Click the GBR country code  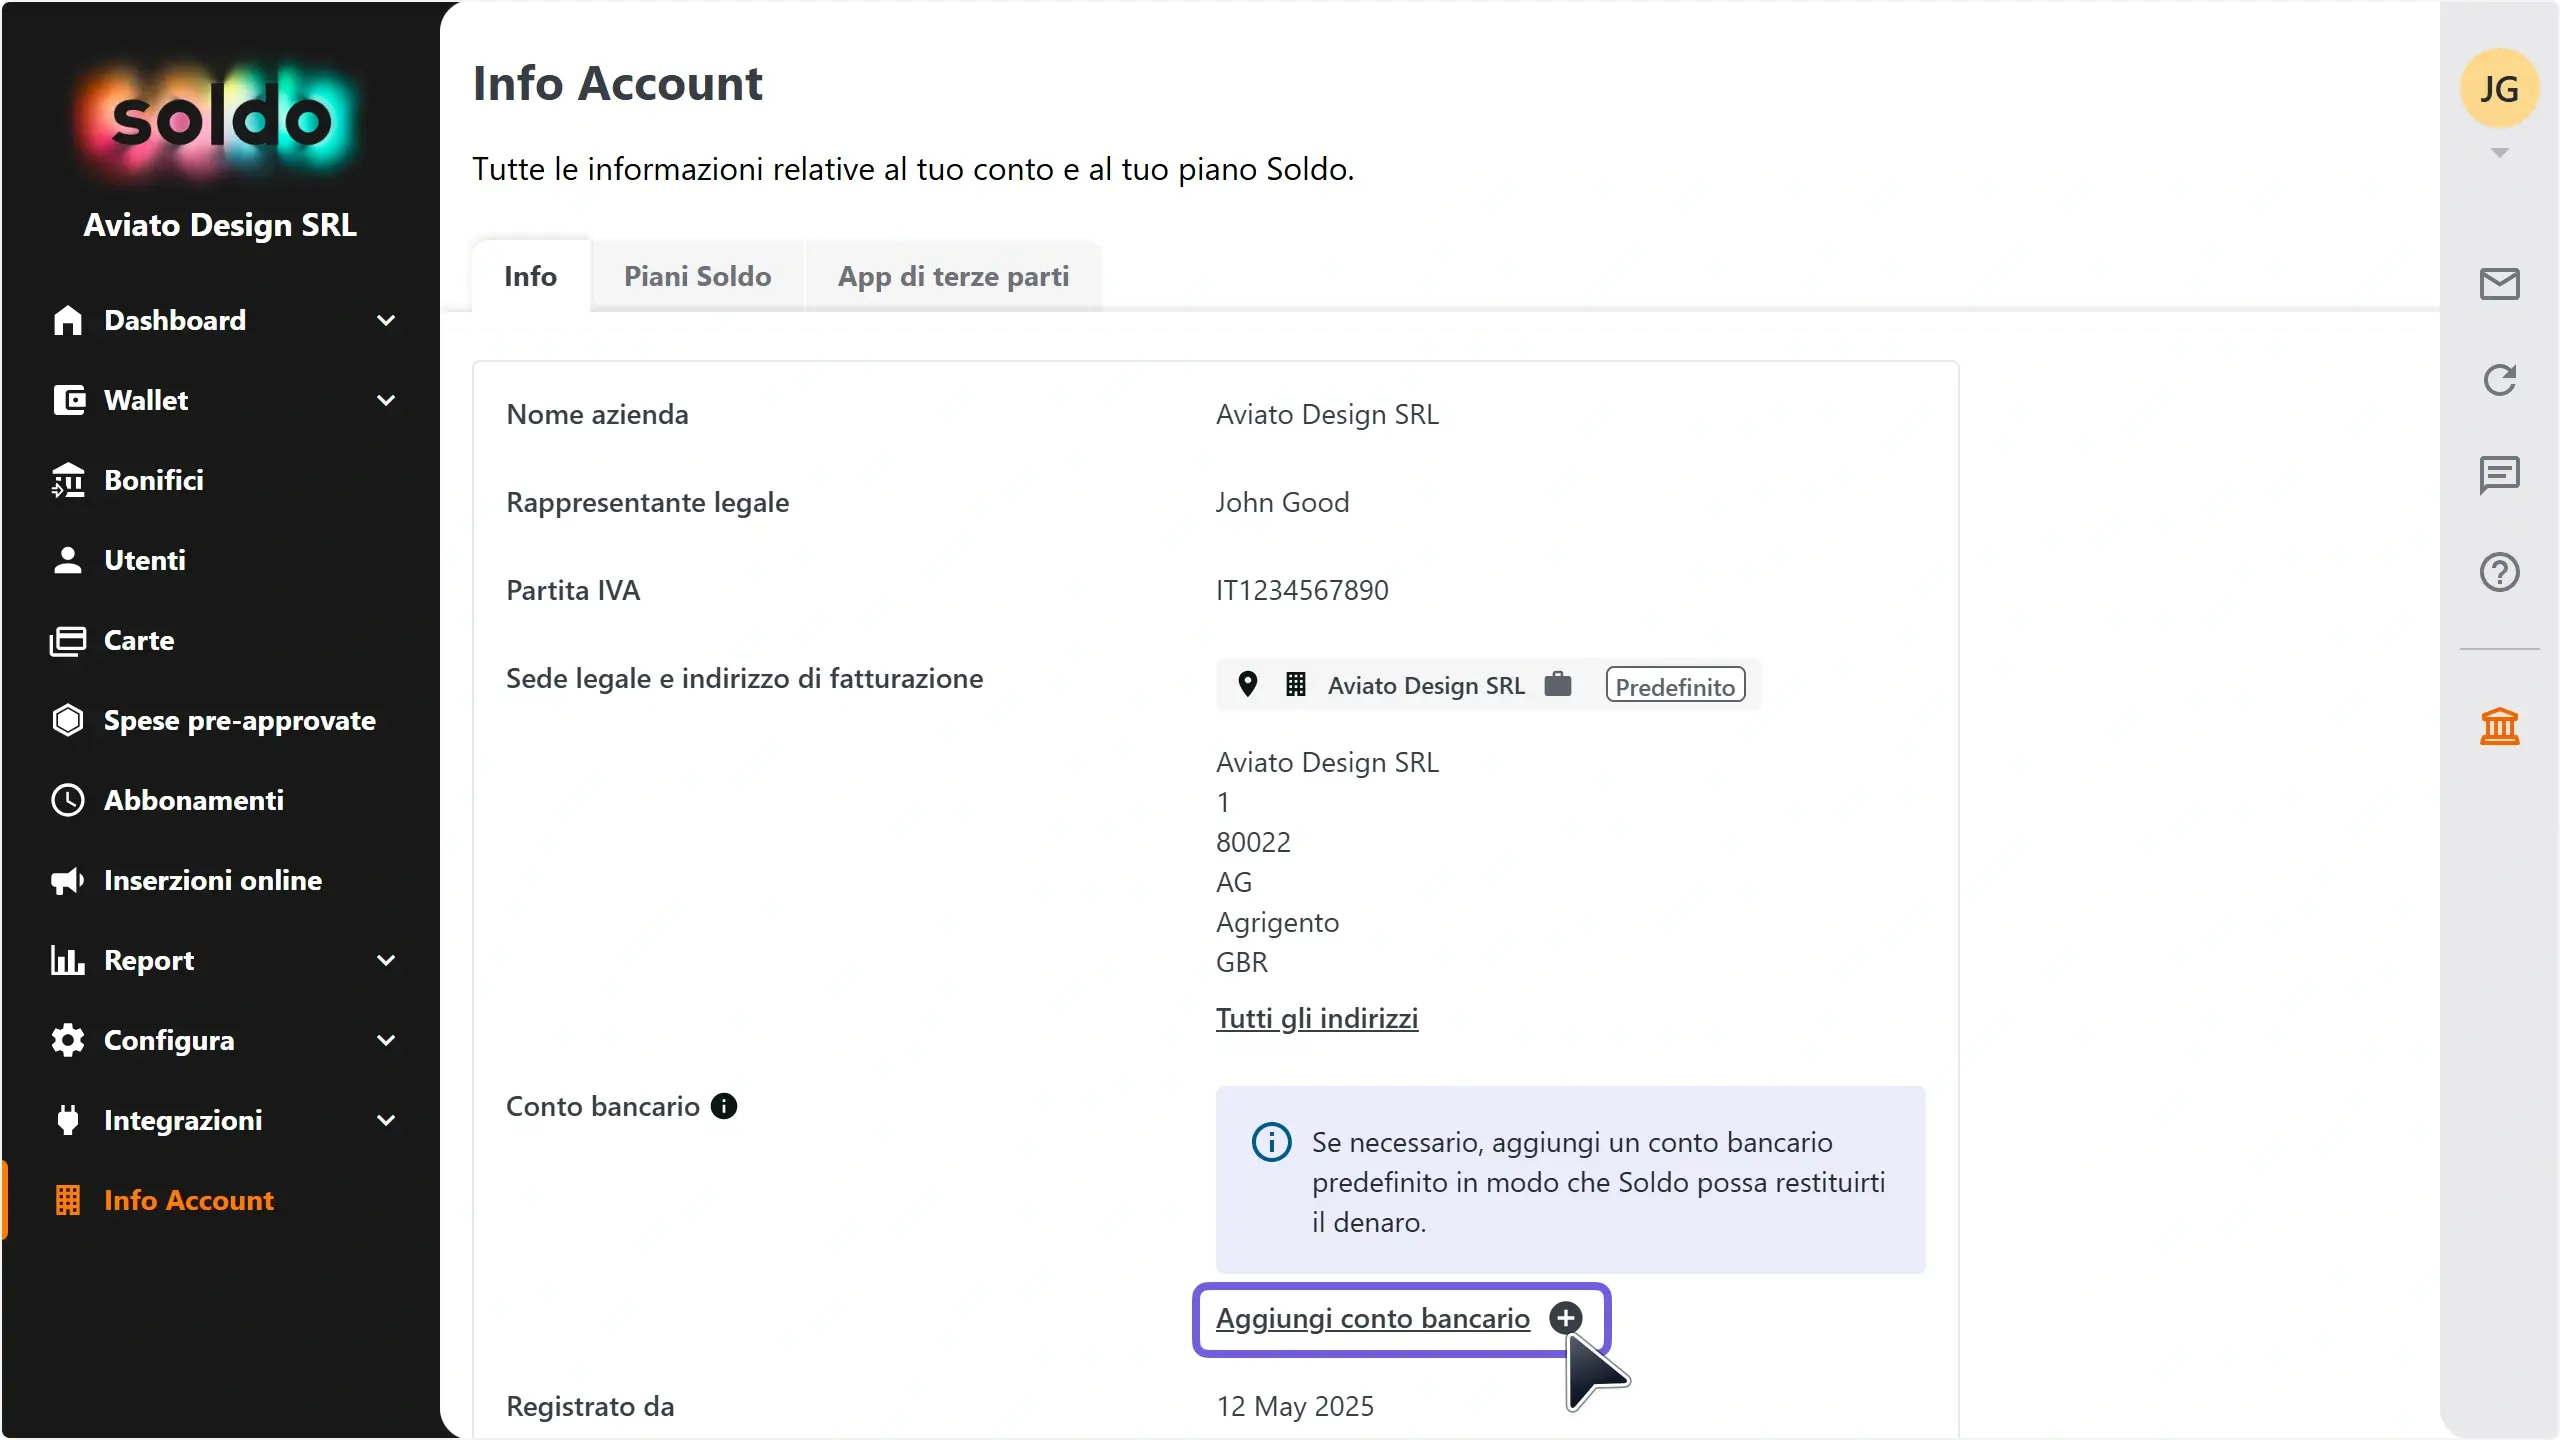pos(1242,962)
